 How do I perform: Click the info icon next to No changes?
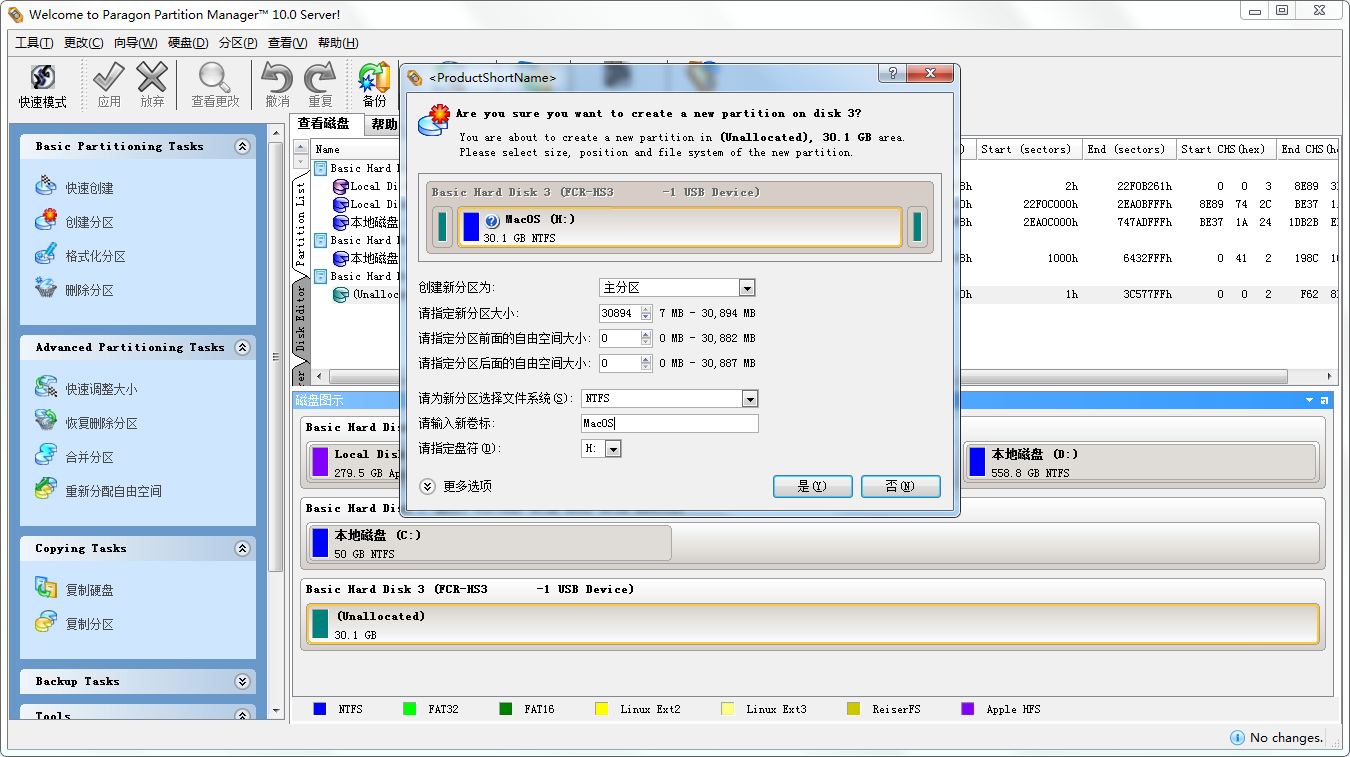[x=1237, y=737]
